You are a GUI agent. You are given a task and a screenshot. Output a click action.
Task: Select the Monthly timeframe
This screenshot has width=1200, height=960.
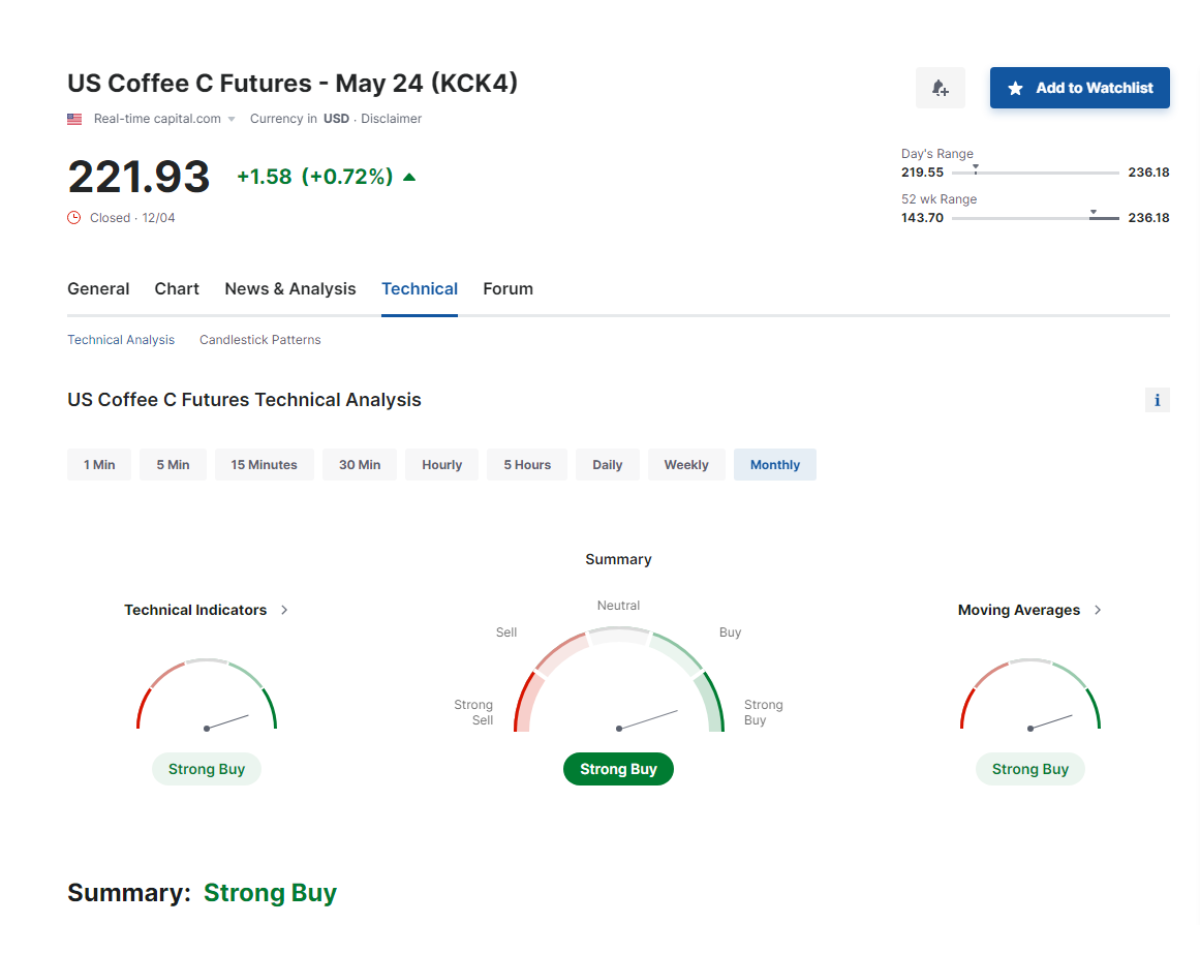pyautogui.click(x=775, y=465)
